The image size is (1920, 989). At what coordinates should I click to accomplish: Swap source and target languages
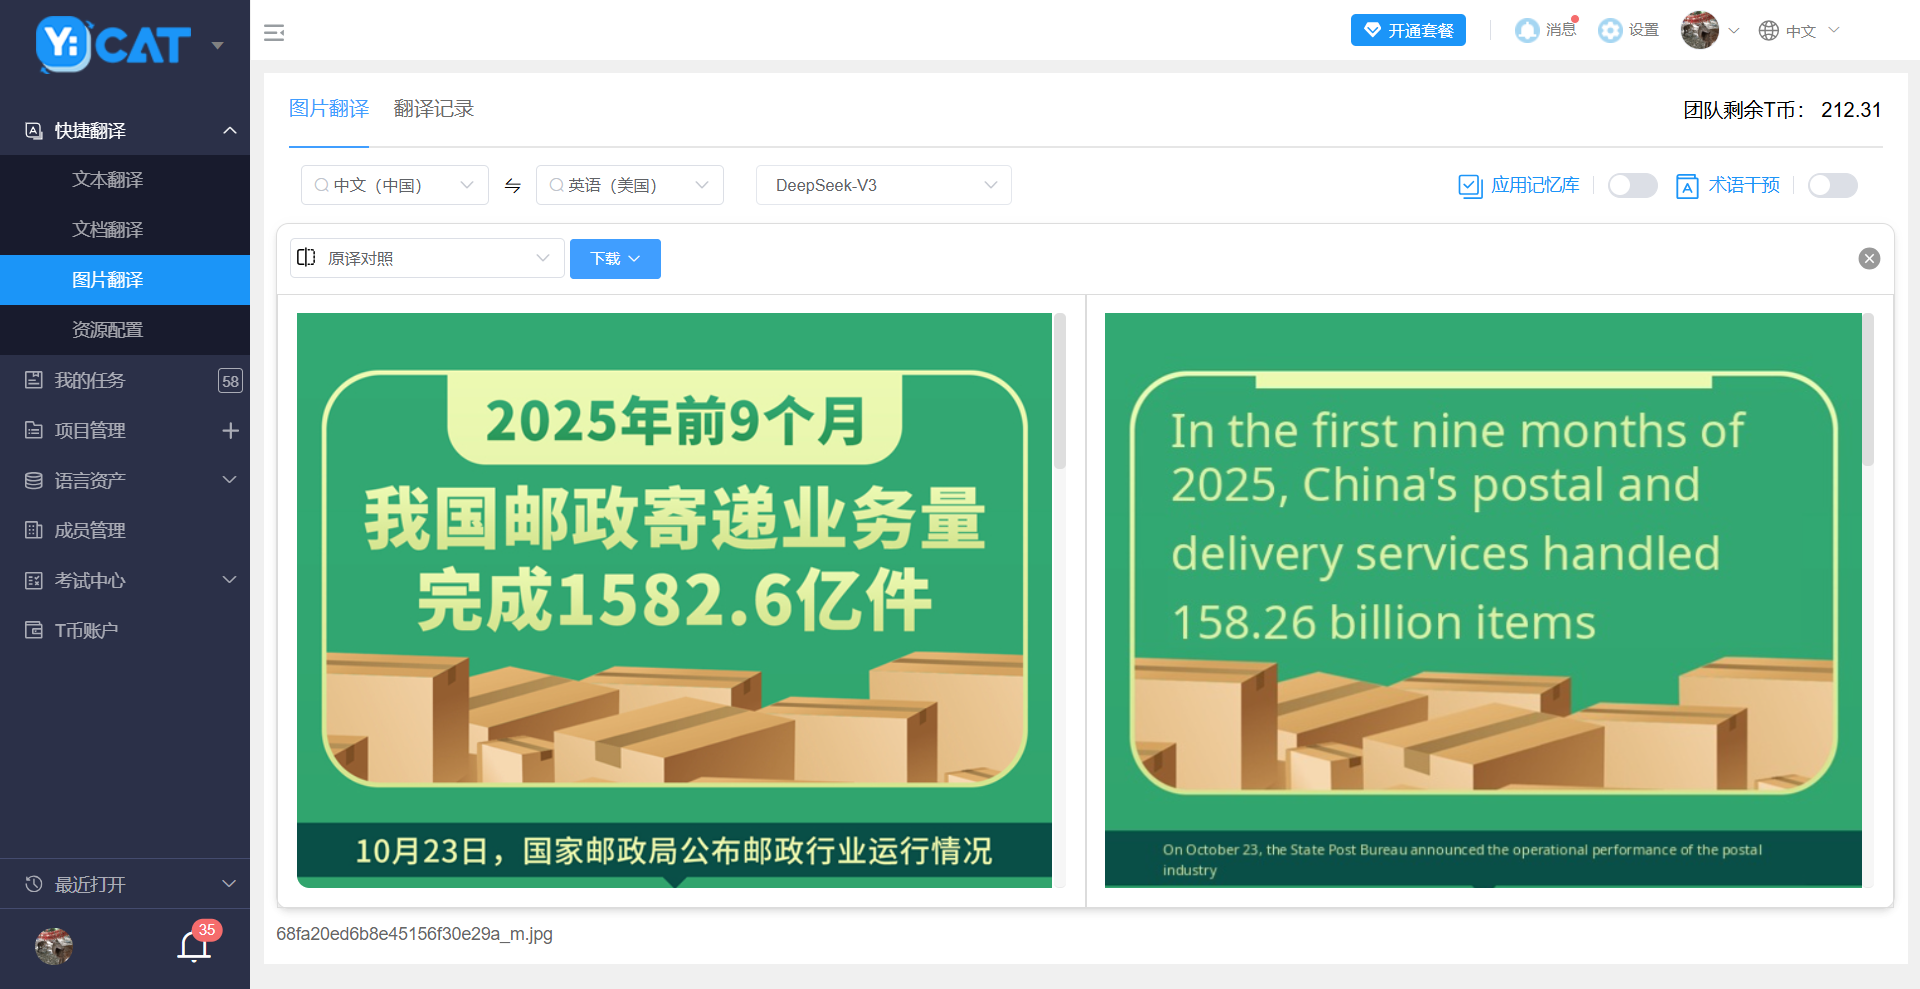(512, 186)
